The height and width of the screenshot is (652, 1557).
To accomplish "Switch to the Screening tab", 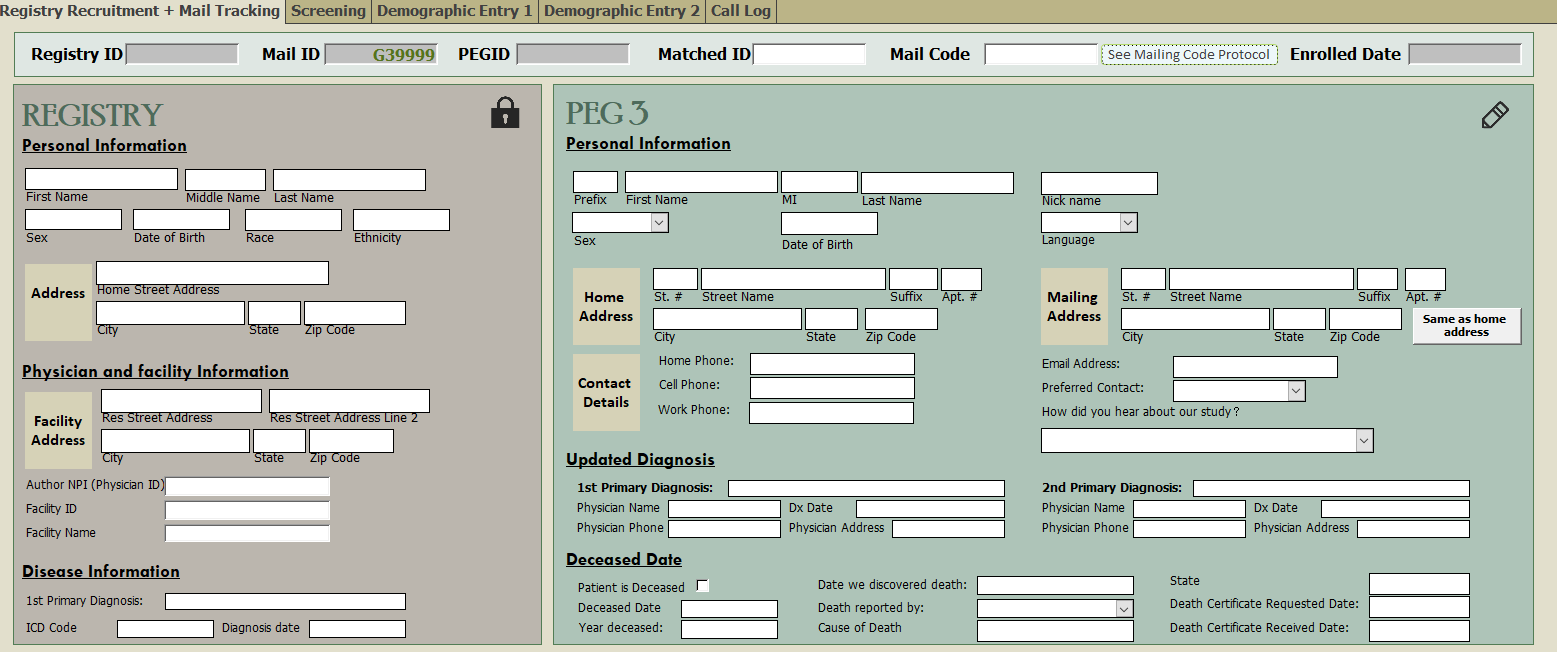I will click(x=328, y=11).
